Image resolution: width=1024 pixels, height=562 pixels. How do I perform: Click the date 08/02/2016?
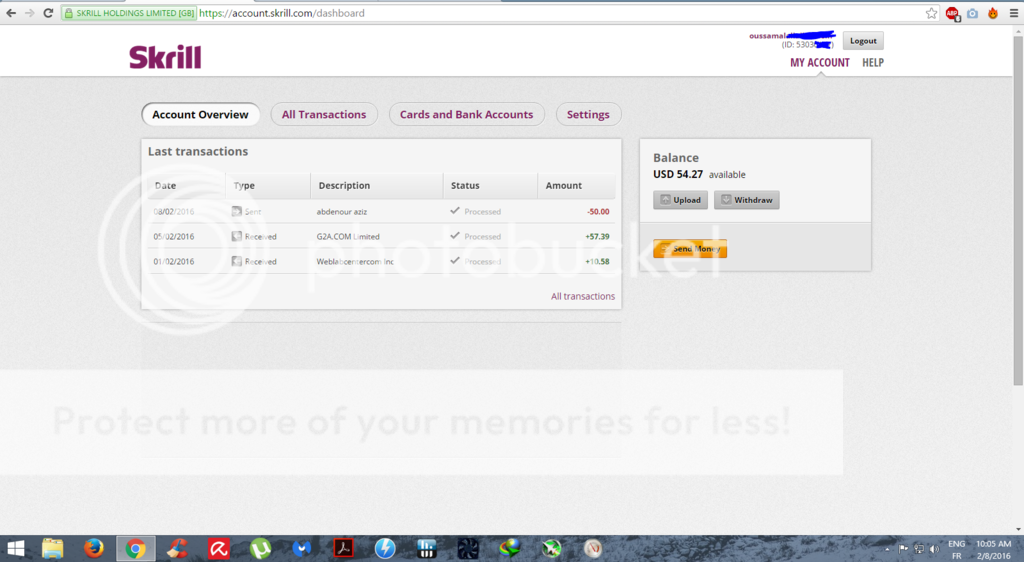174,211
